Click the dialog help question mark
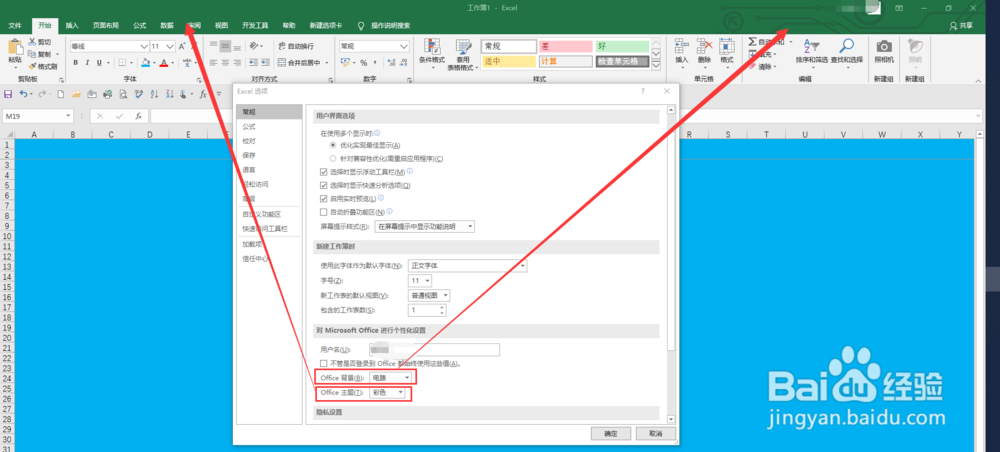This screenshot has height=452, width=1000. click(x=642, y=91)
